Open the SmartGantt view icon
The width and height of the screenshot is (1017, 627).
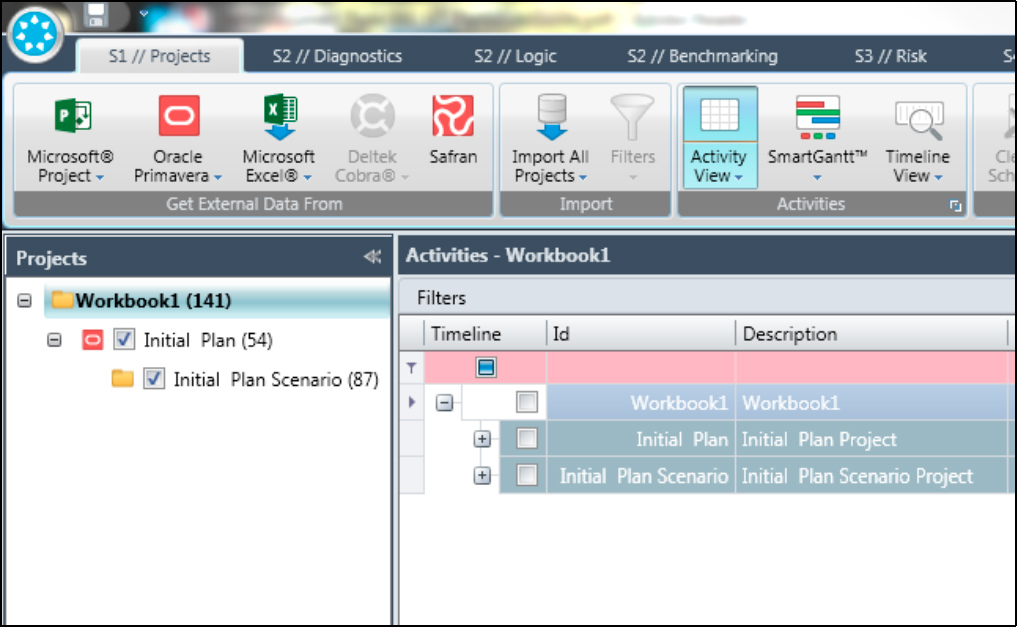click(817, 117)
